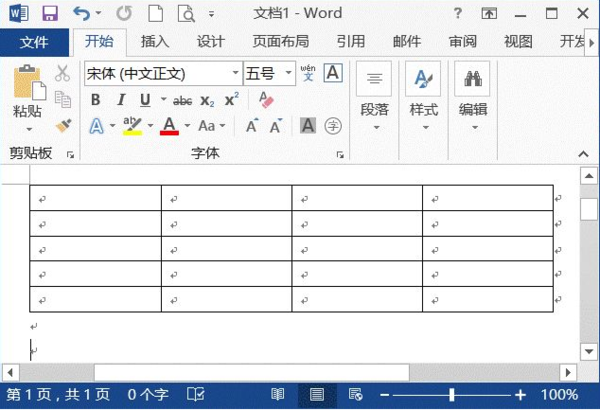This screenshot has width=600, height=410.
Task: Apply yellow text highlight color
Action: pos(132,126)
